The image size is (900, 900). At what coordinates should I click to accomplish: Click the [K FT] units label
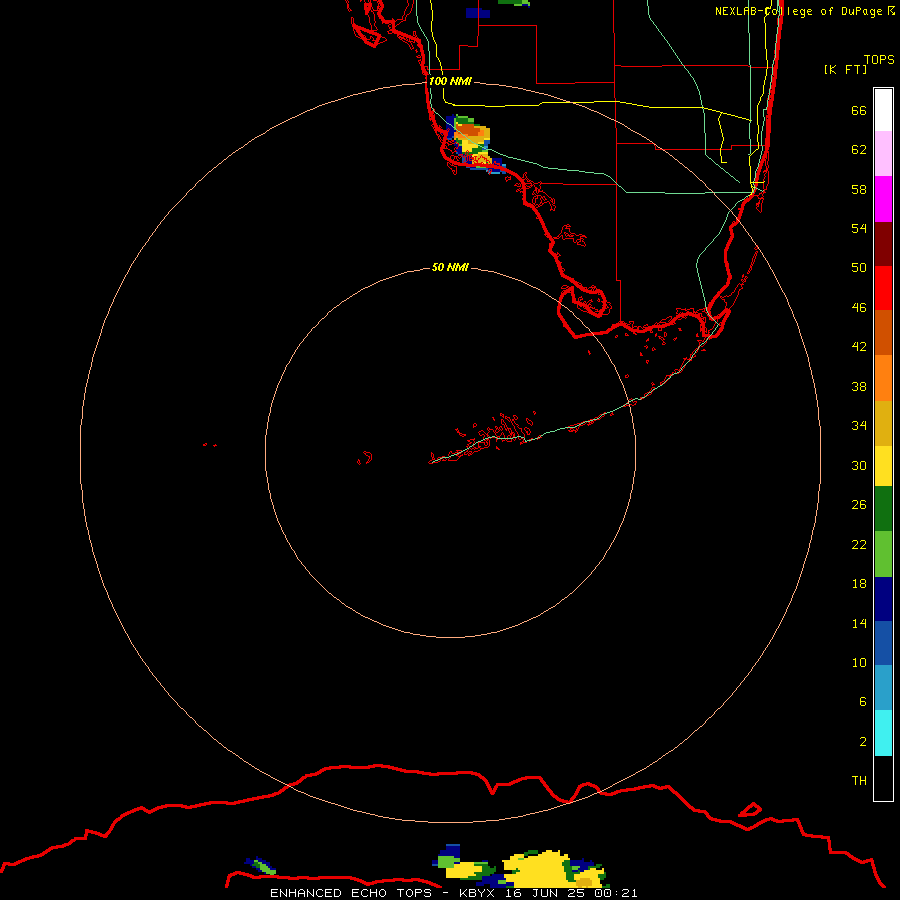pyautogui.click(x=845, y=69)
